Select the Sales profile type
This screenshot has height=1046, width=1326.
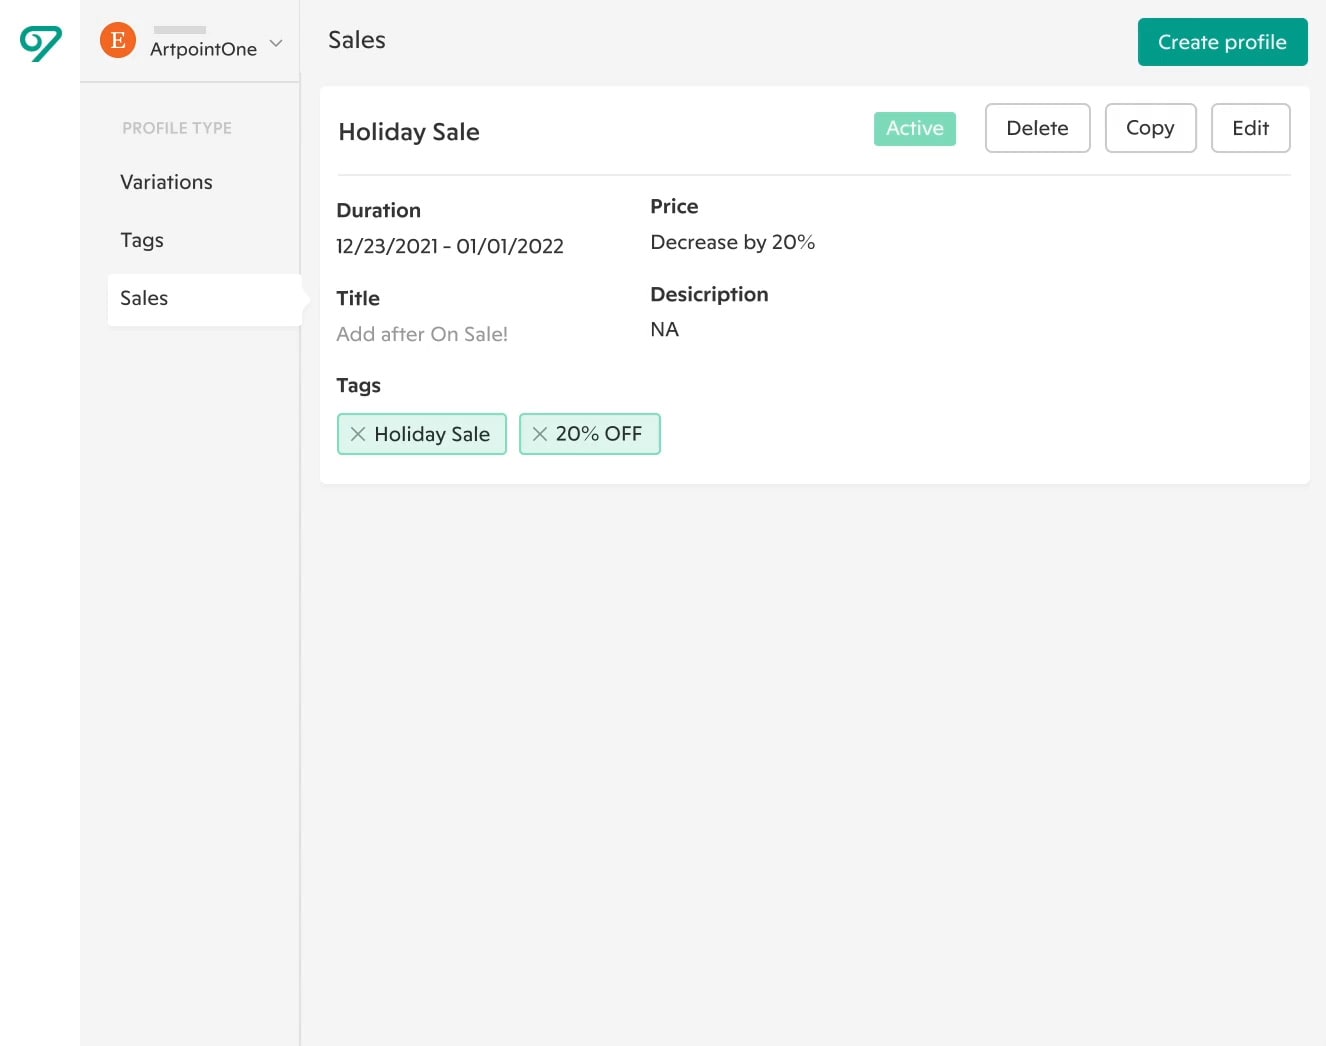click(x=204, y=299)
